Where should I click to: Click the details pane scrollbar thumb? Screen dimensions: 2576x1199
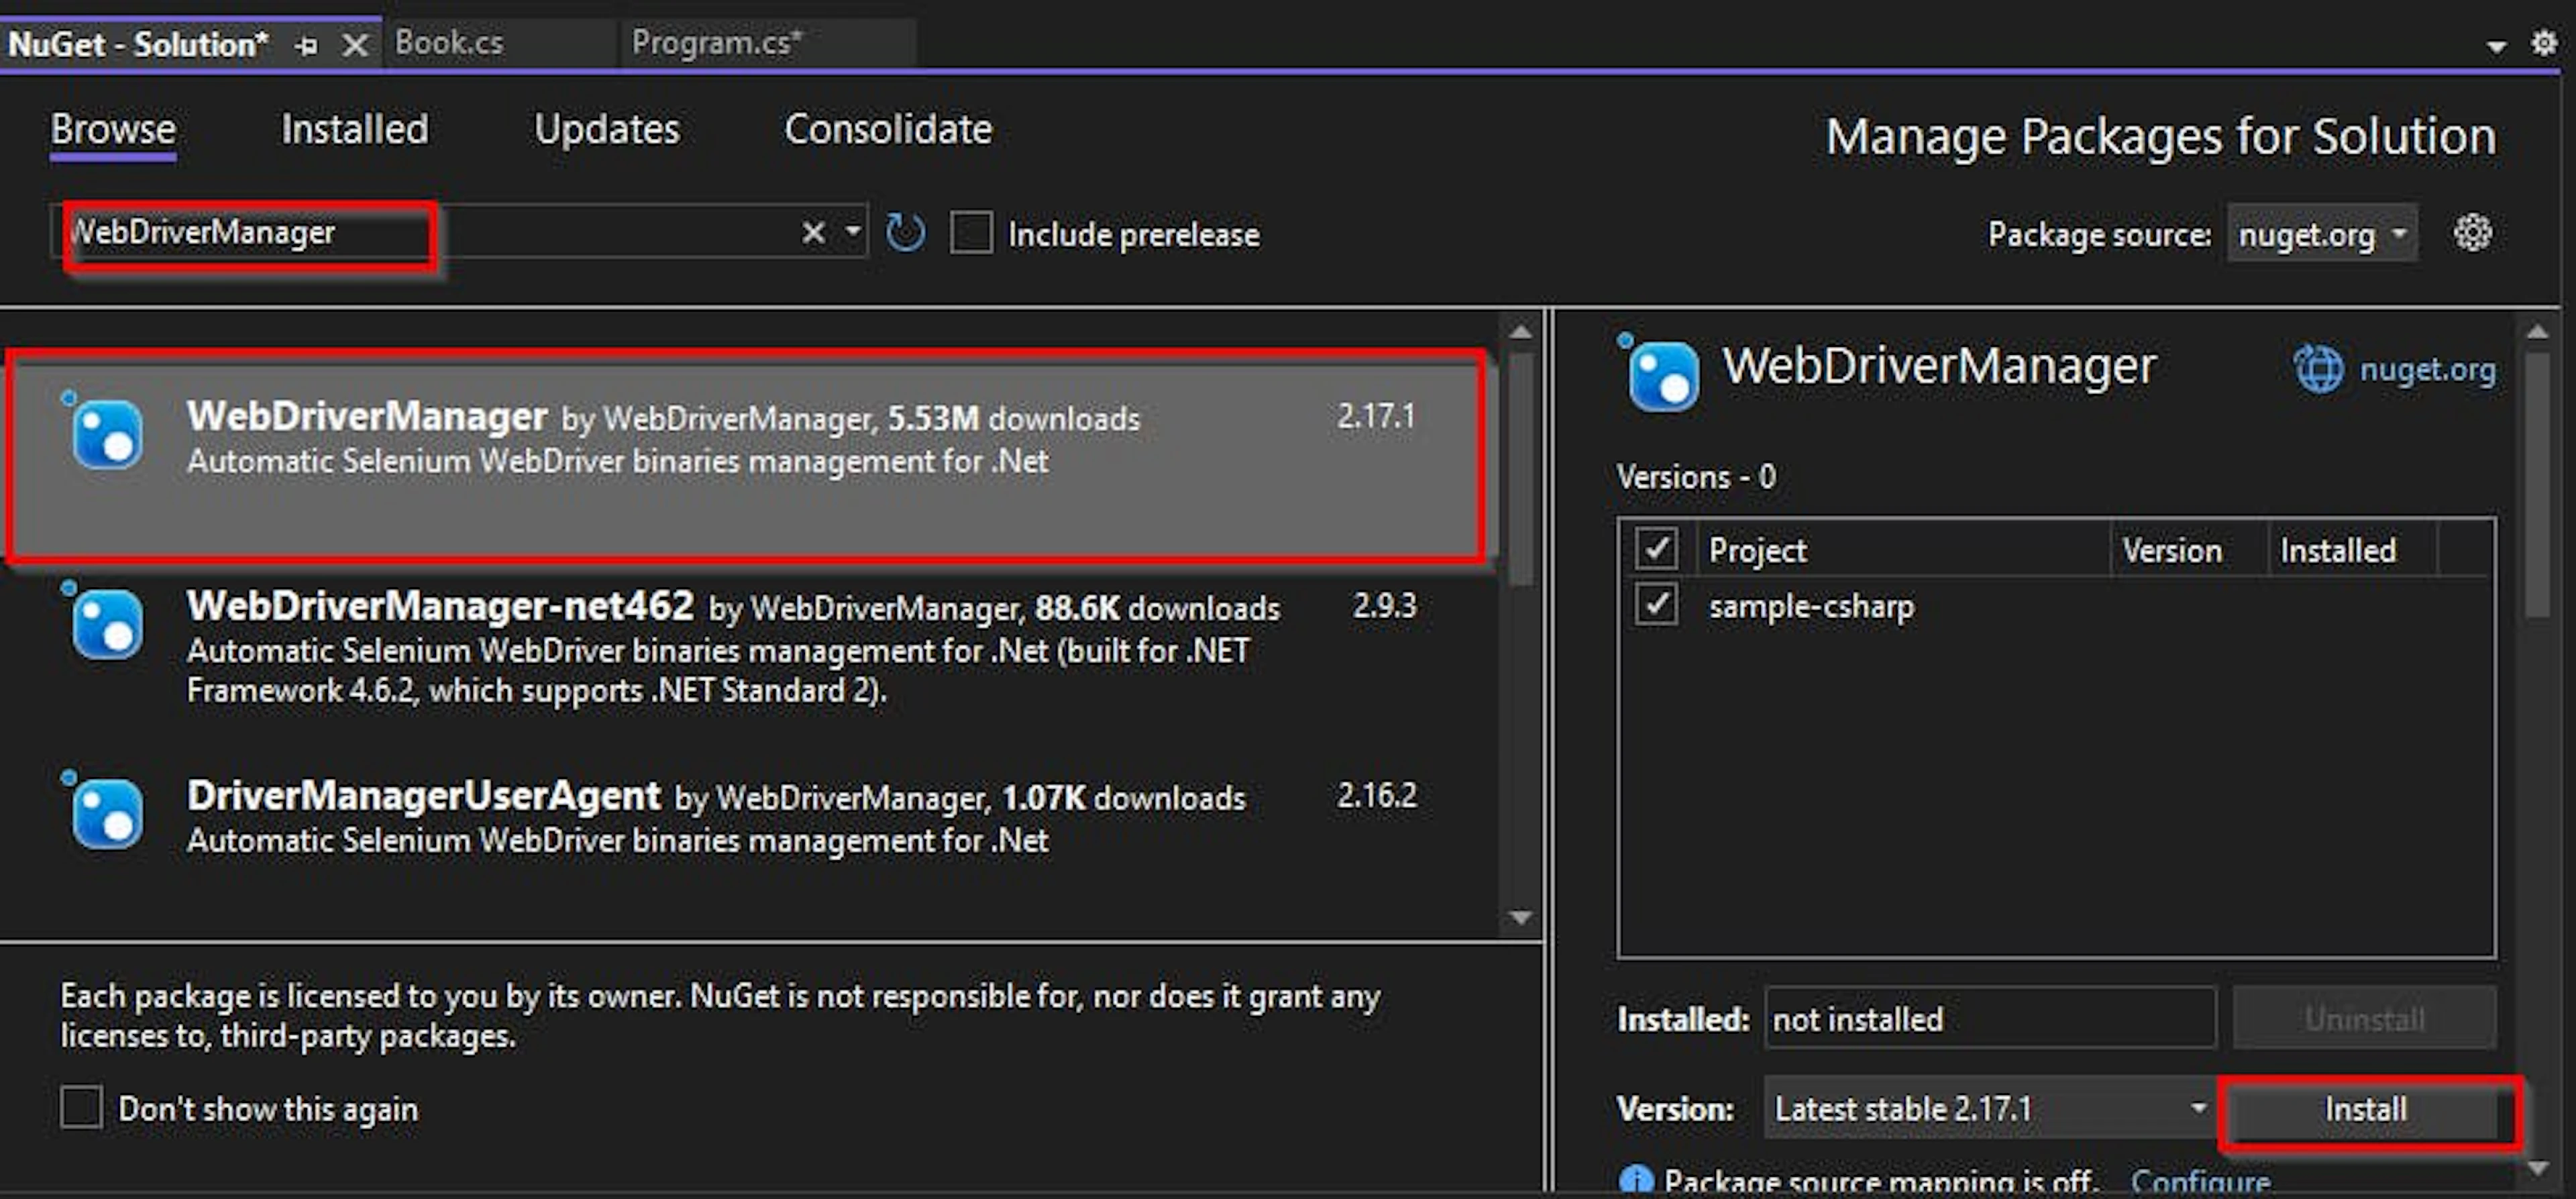click(x=2538, y=485)
